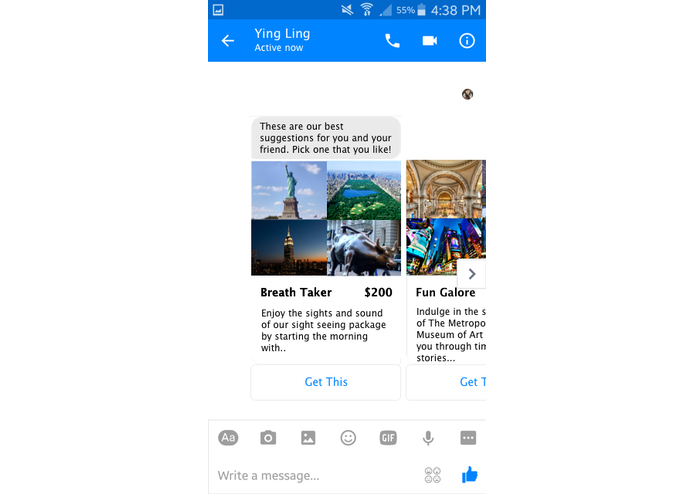Start a voice call with Ying Ling
The height and width of the screenshot is (494, 695).
click(x=392, y=41)
